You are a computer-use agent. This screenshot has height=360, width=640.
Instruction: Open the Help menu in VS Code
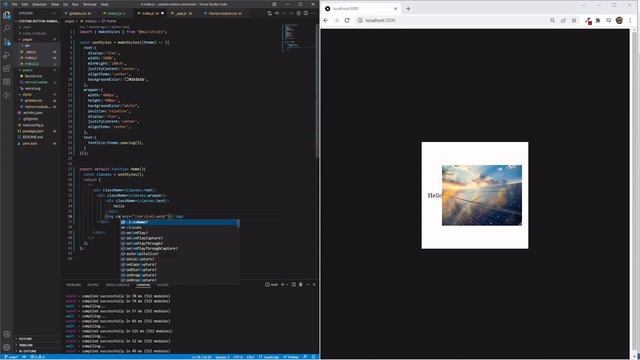click(x=104, y=4)
